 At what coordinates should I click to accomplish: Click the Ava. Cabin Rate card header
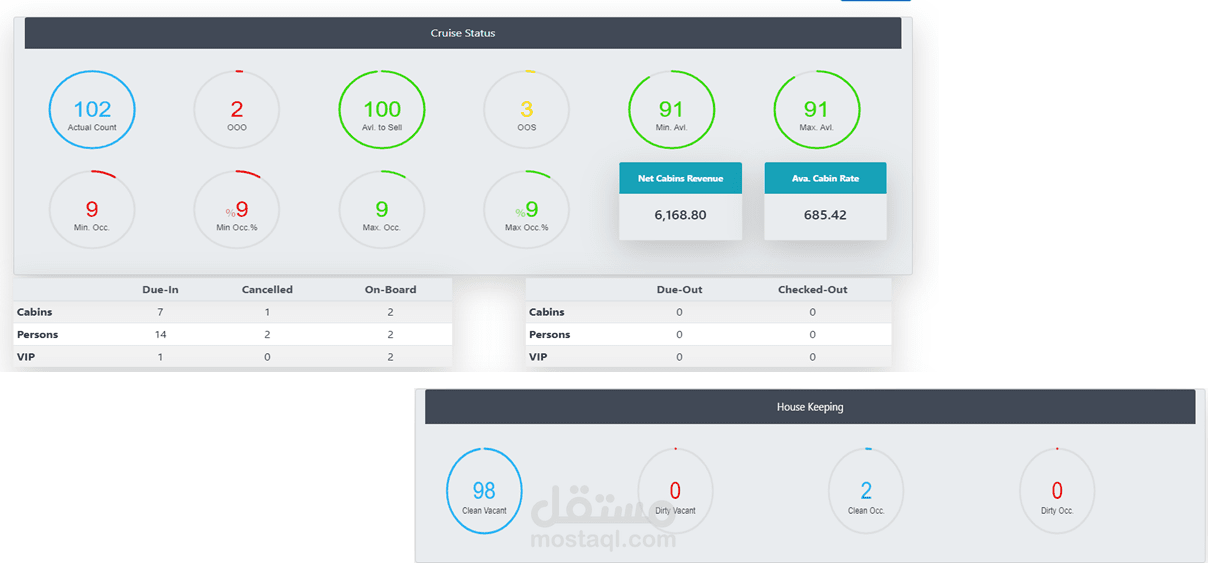tap(826, 178)
